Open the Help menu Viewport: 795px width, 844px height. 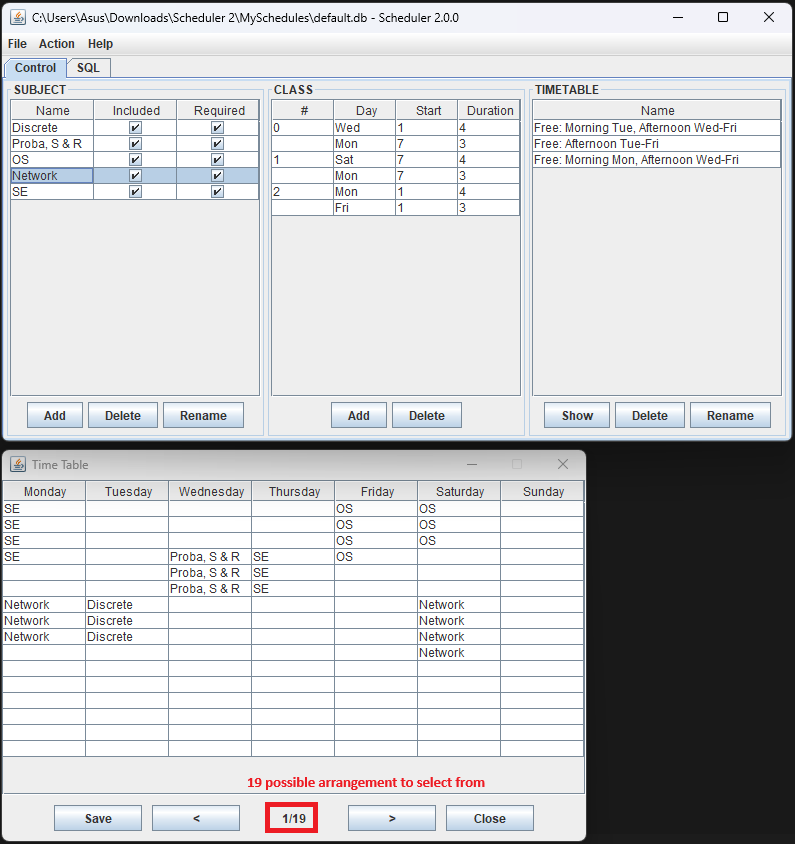[x=100, y=44]
